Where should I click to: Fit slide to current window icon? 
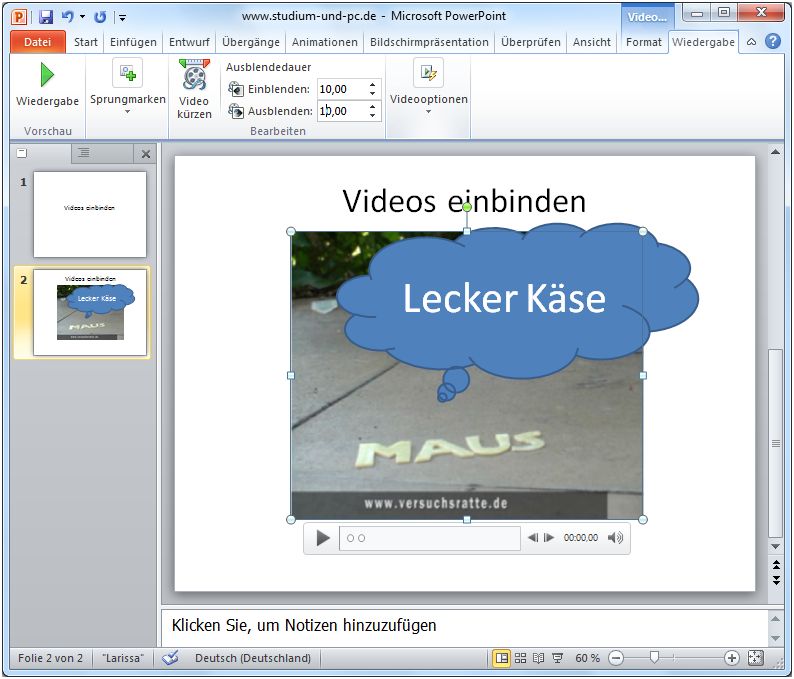[755, 658]
